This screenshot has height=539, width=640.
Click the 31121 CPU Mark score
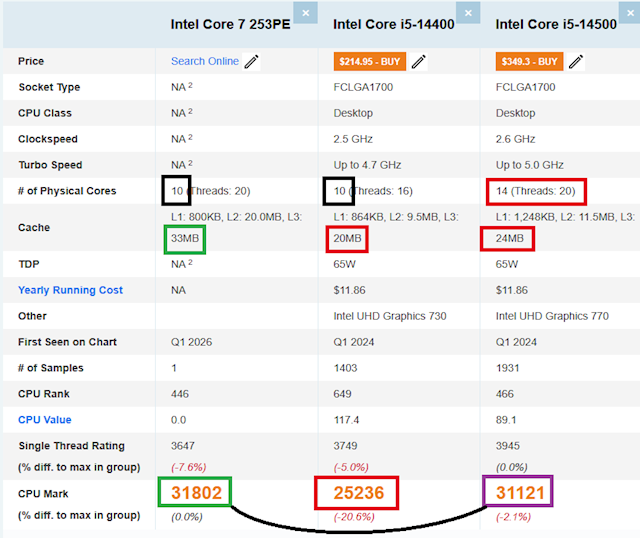520,492
